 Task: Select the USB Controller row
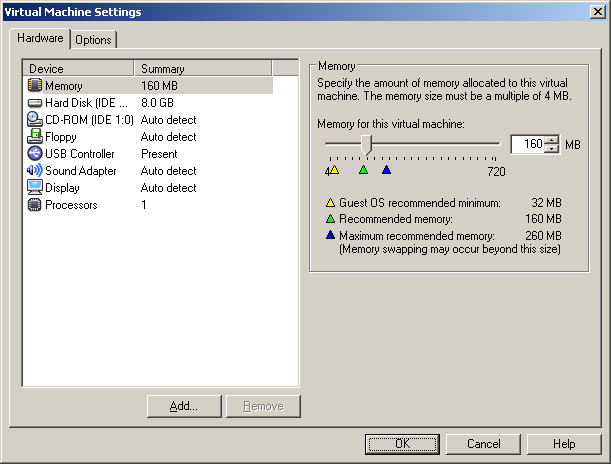(x=148, y=154)
